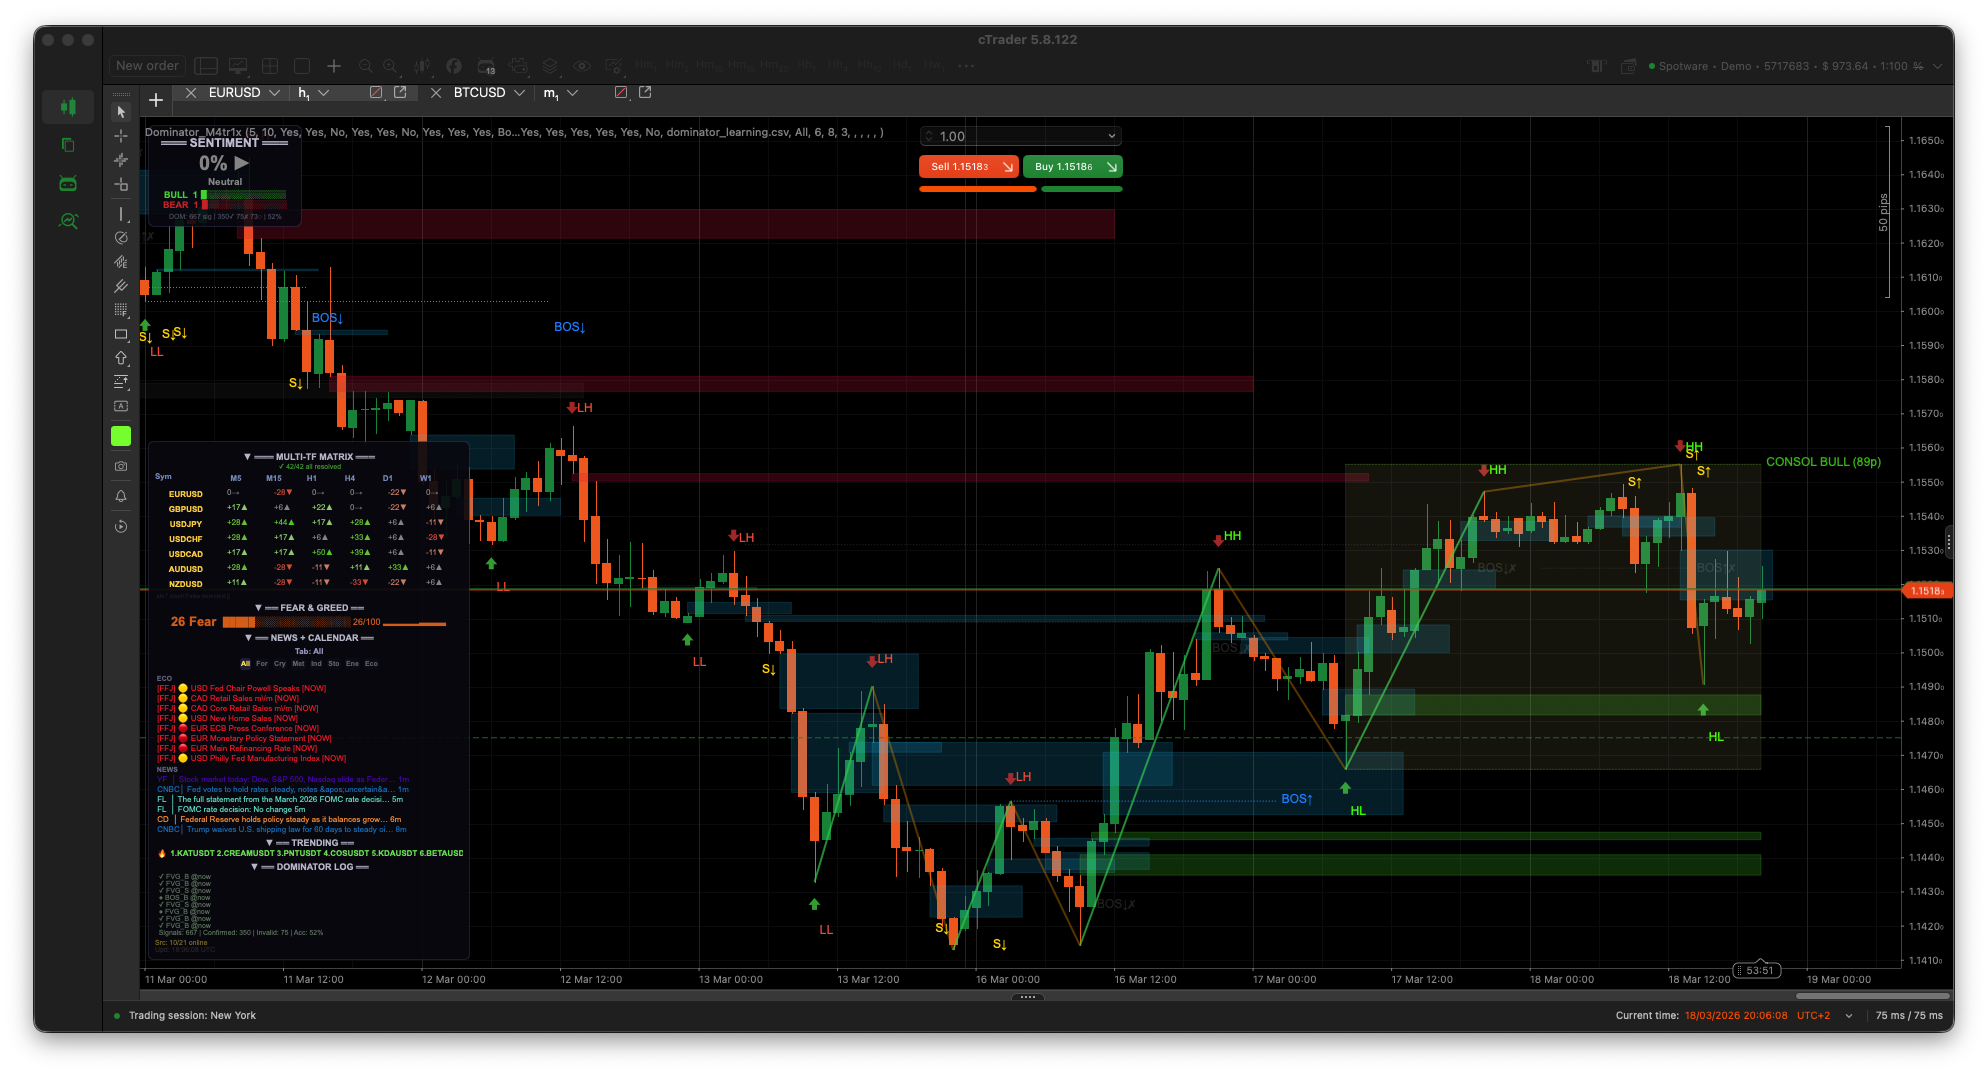The width and height of the screenshot is (1988, 1074).
Task: Open the EURUSD symbol dropdown
Action: [x=274, y=92]
